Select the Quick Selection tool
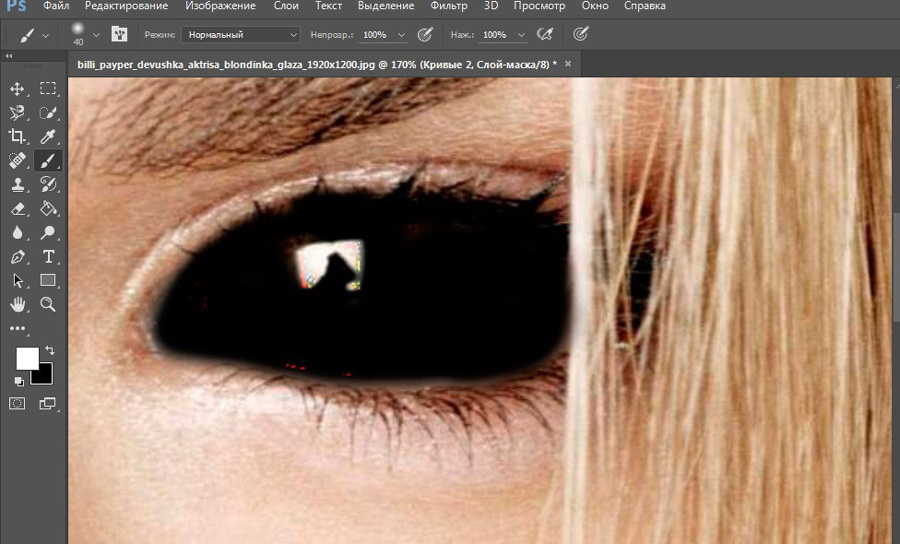 (48, 112)
